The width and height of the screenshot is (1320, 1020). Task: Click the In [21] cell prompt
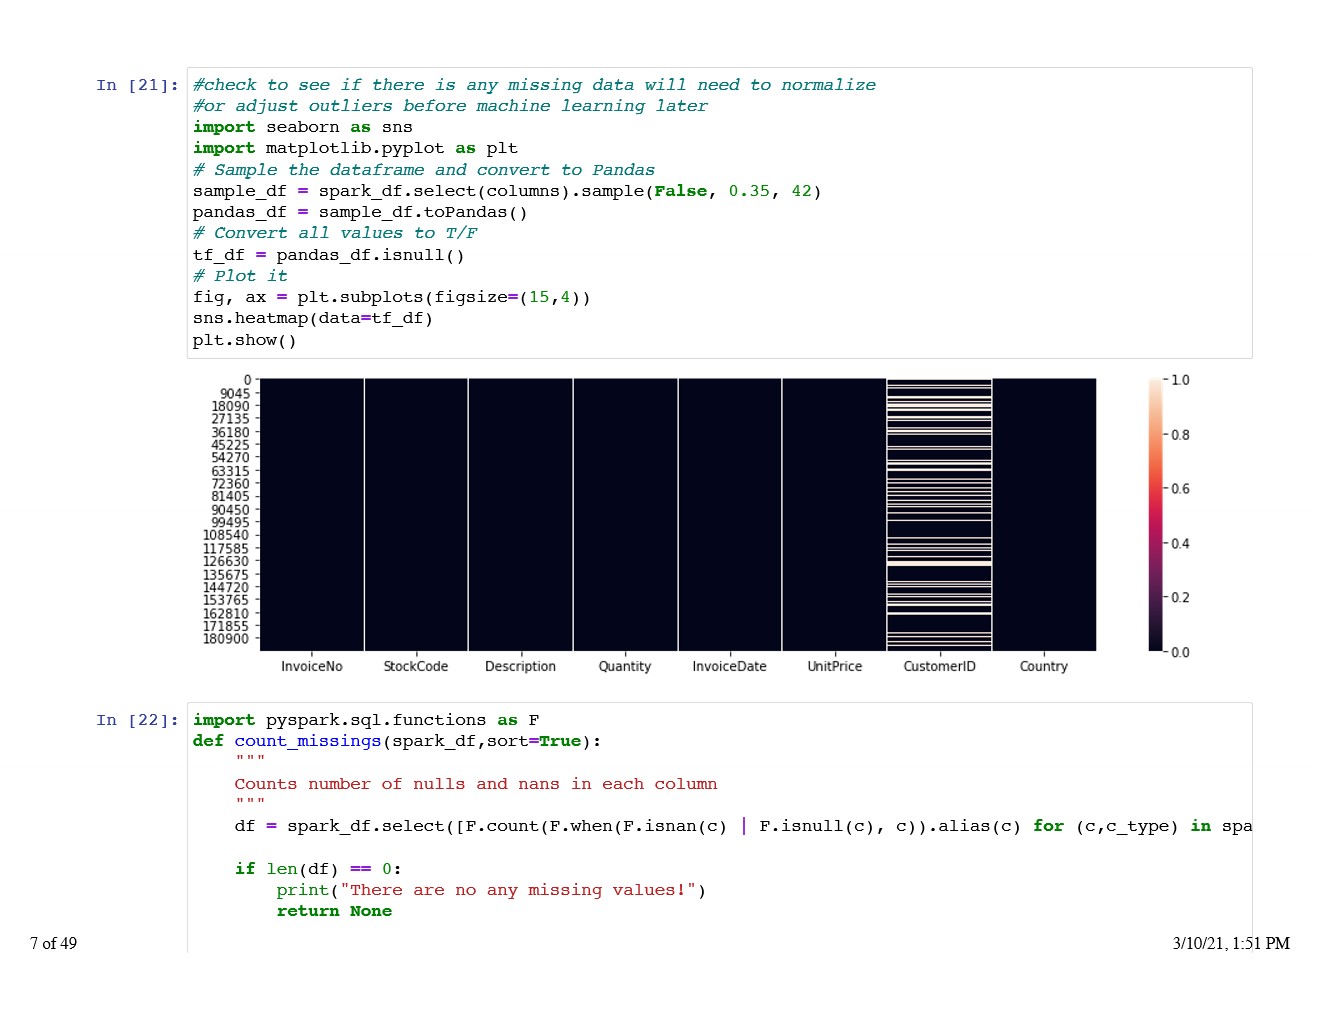[137, 85]
